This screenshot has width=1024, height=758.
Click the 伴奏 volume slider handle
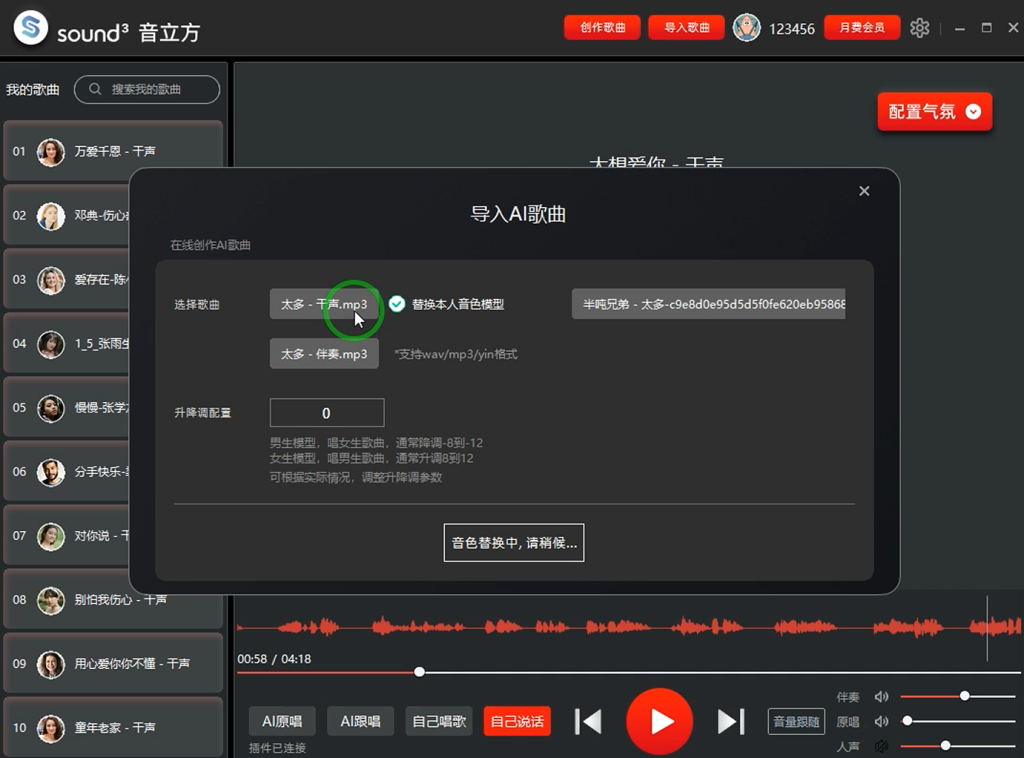click(963, 694)
